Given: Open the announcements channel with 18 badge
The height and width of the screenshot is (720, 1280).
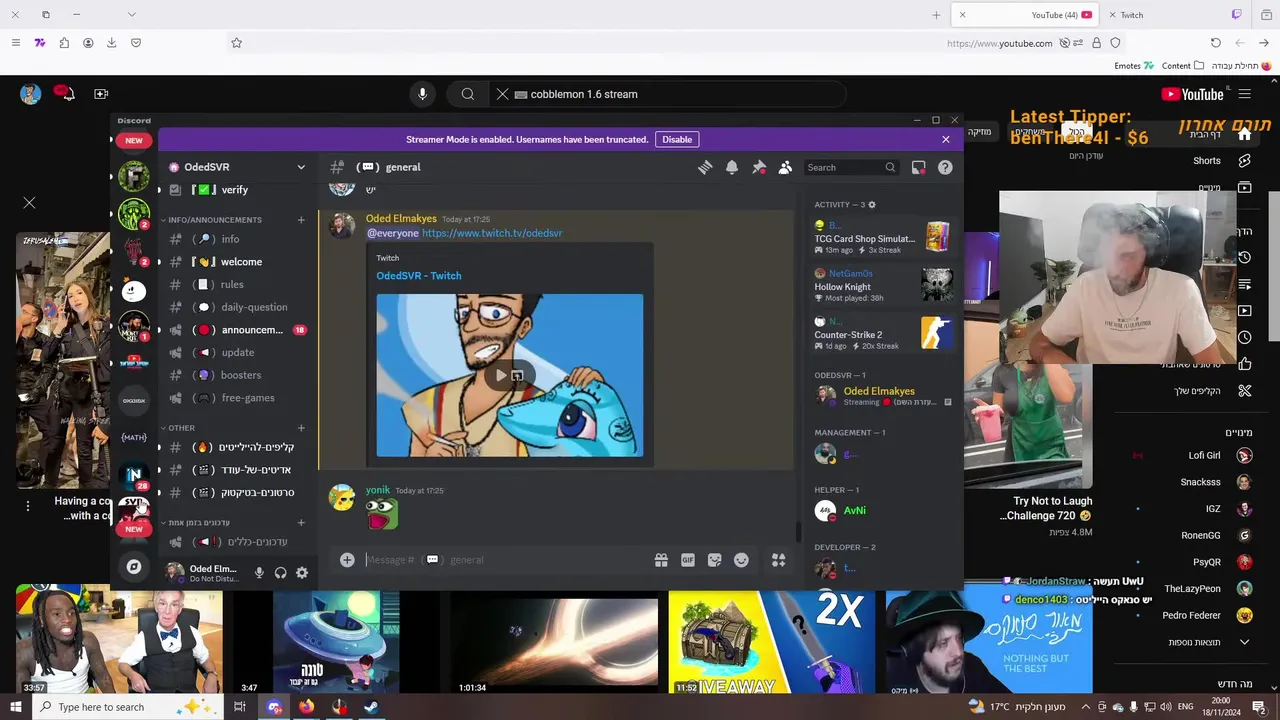Looking at the screenshot, I should [236, 330].
